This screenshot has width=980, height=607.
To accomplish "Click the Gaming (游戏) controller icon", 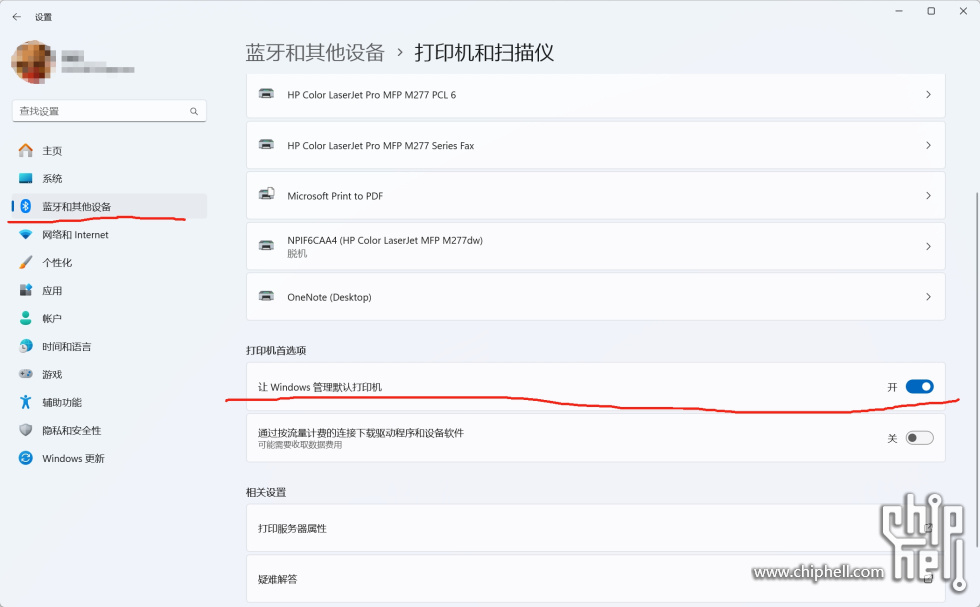I will click(26, 374).
